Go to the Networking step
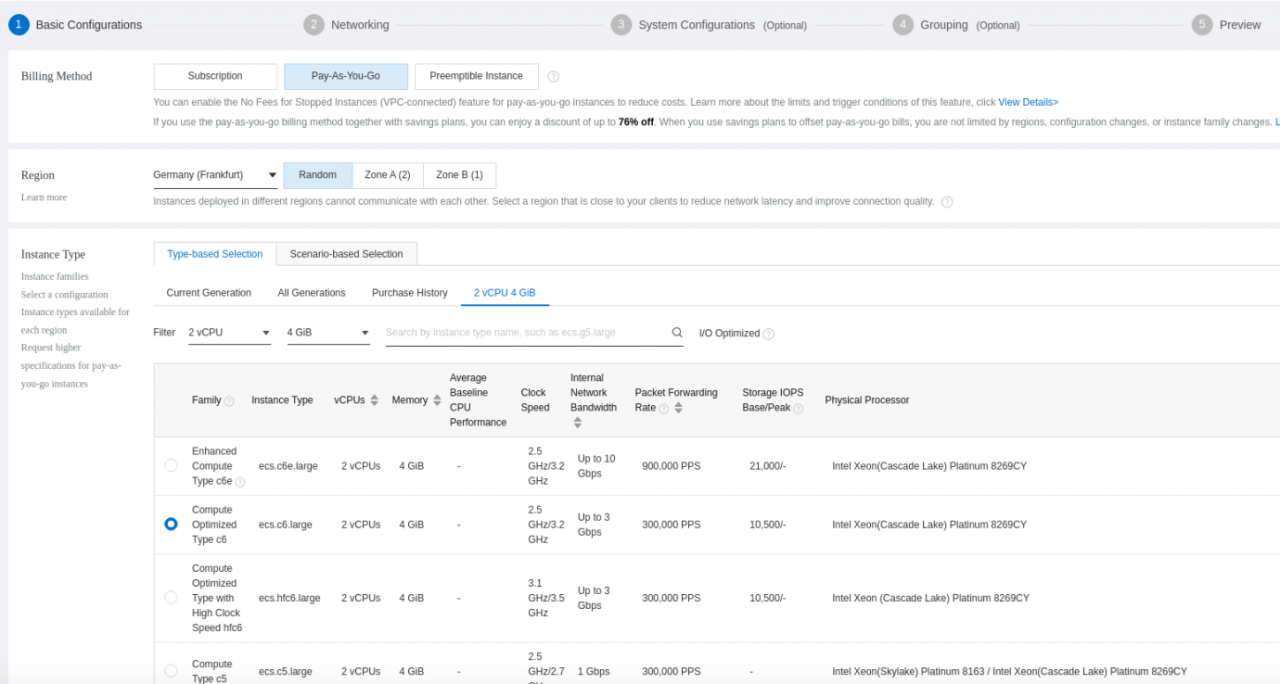Image resolution: width=1280 pixels, height=684 pixels. [360, 25]
